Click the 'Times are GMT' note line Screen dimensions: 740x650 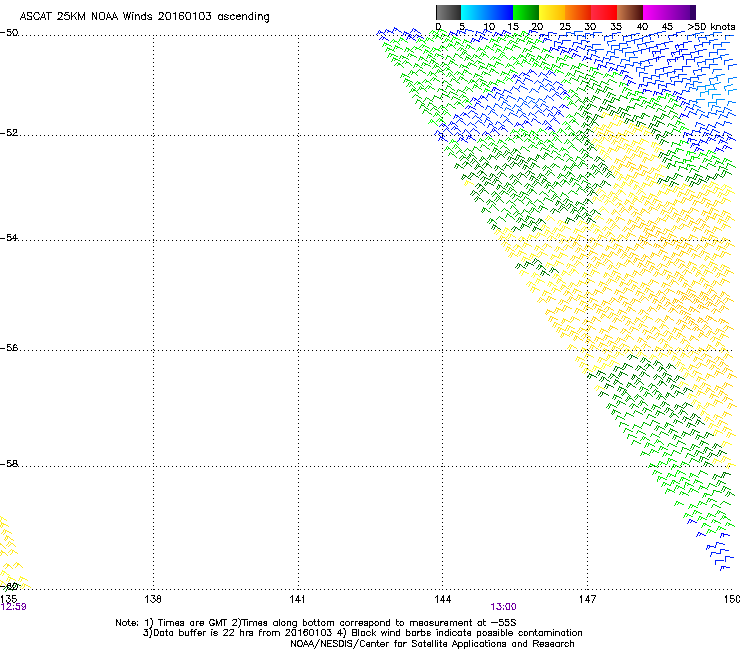click(x=316, y=623)
